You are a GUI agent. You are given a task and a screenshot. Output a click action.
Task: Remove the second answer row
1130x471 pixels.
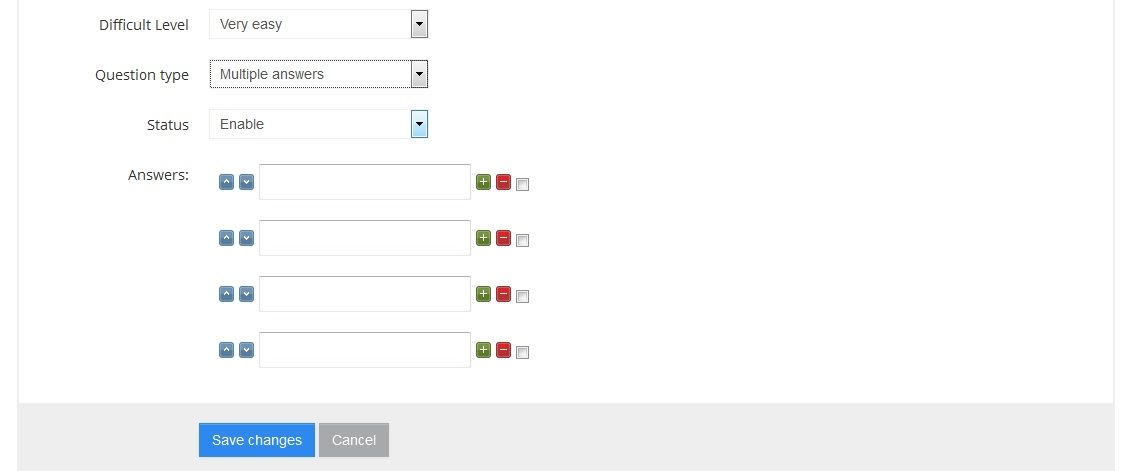(503, 238)
